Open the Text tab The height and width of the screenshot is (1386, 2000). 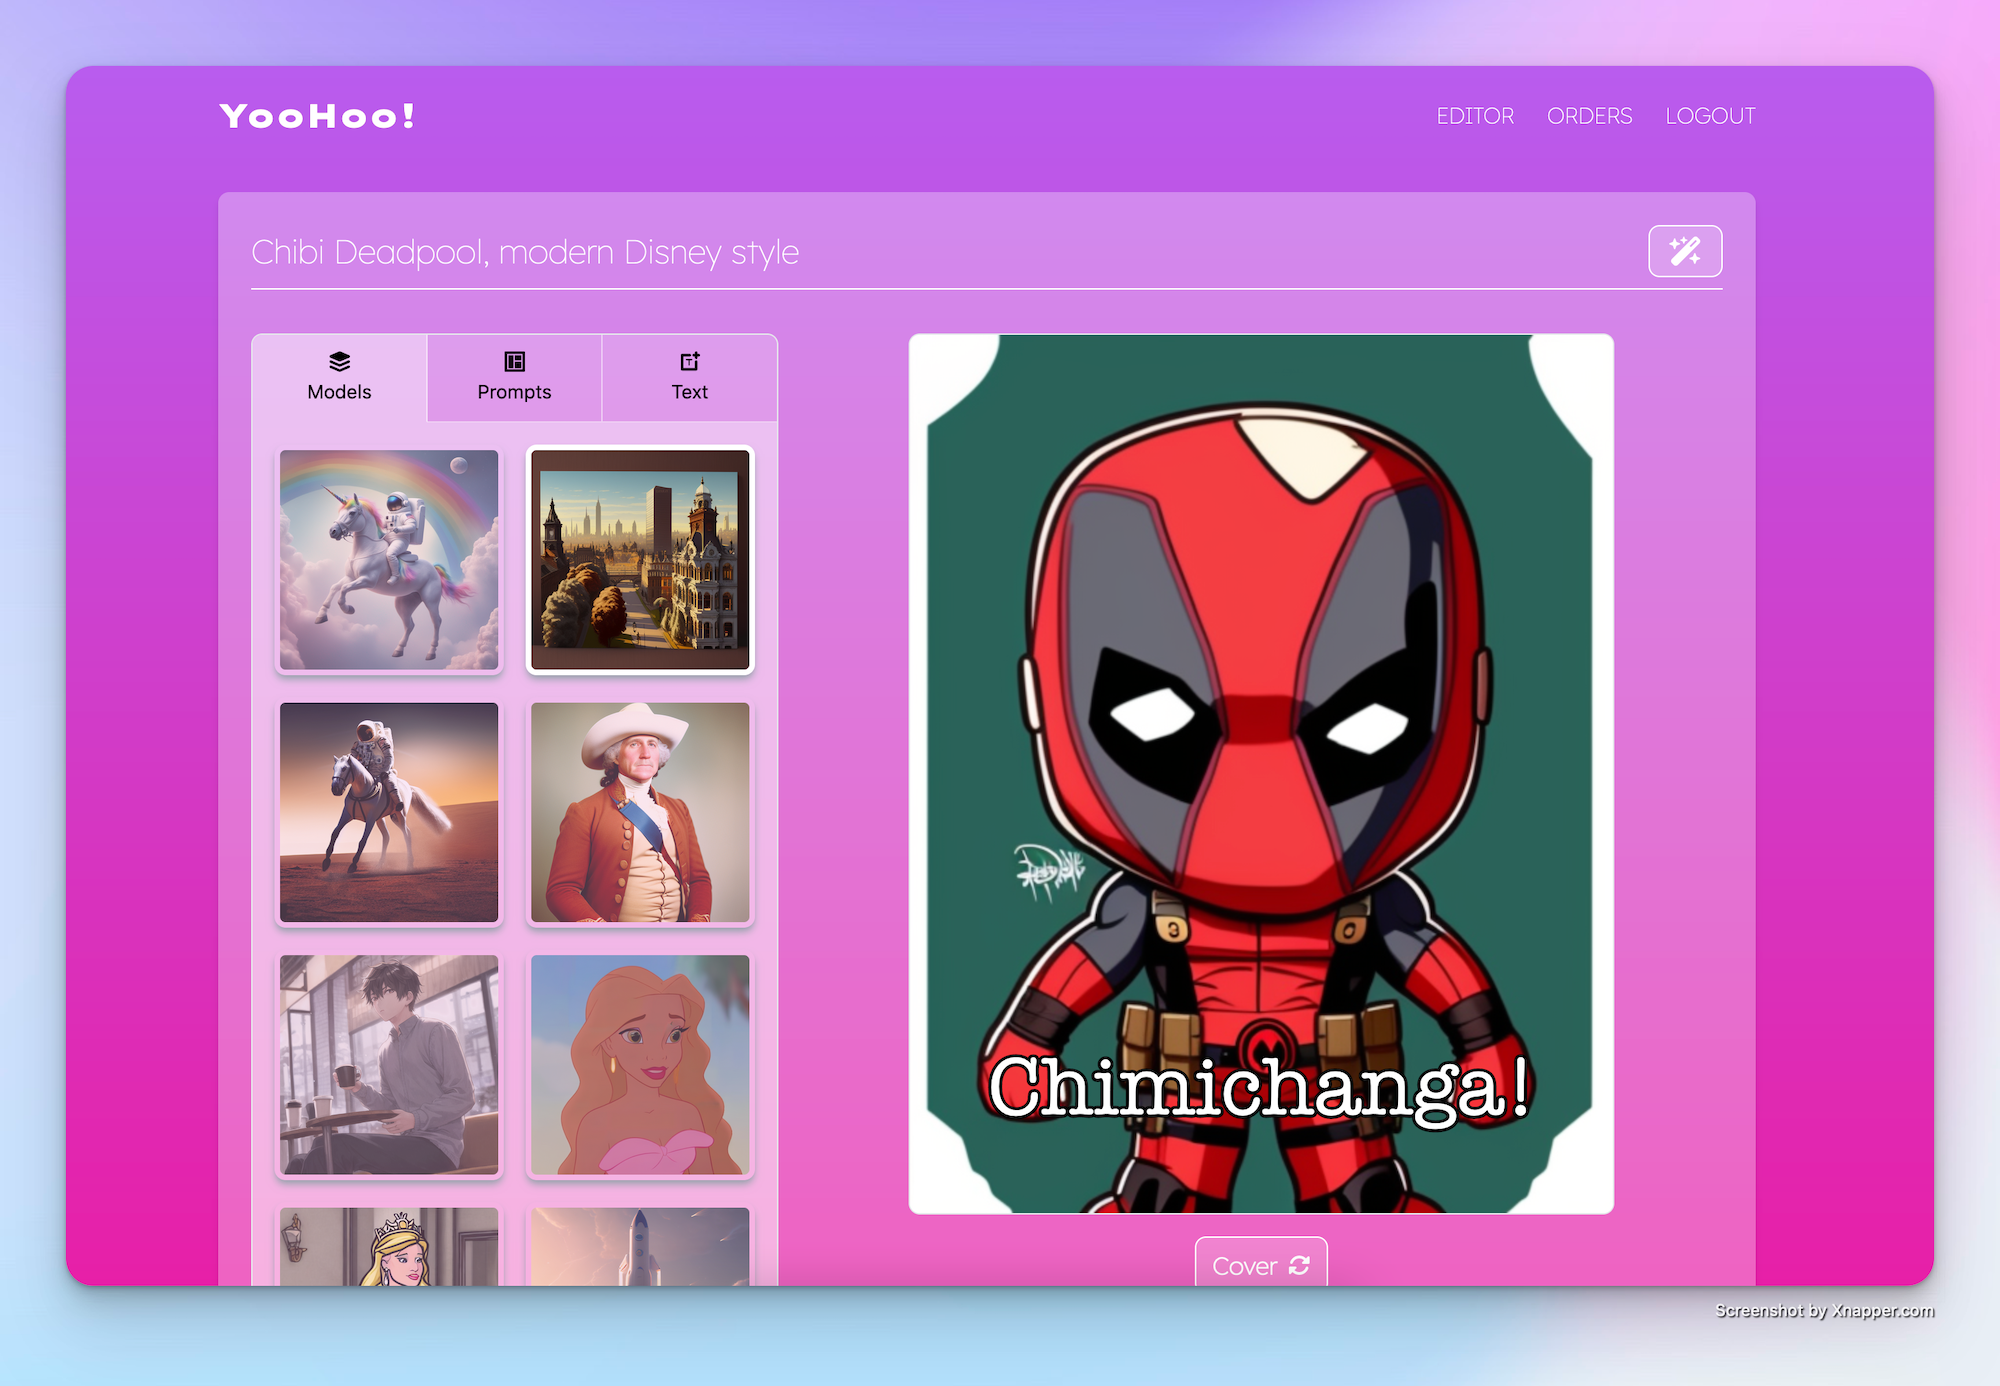coord(689,377)
